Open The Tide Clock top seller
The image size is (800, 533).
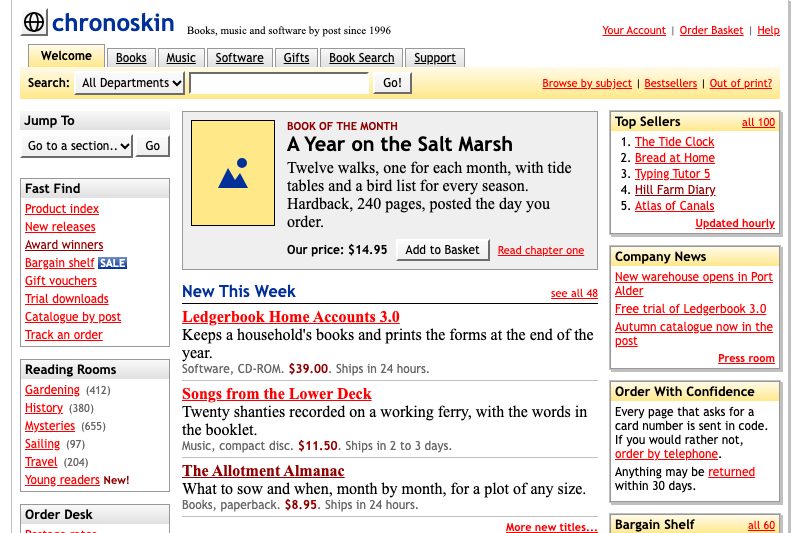pos(674,142)
